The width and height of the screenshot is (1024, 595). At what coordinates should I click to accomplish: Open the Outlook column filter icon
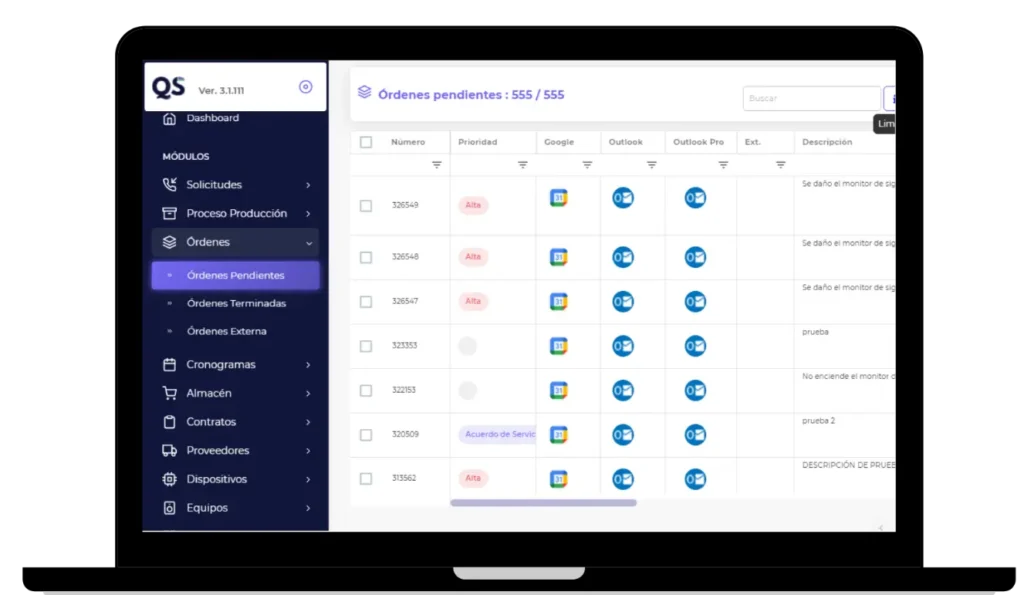[x=651, y=165]
